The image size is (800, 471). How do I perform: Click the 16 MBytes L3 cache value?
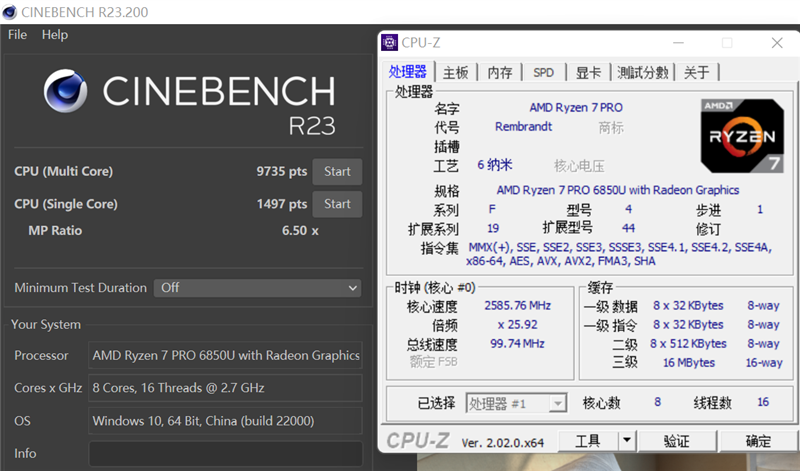[x=689, y=363]
